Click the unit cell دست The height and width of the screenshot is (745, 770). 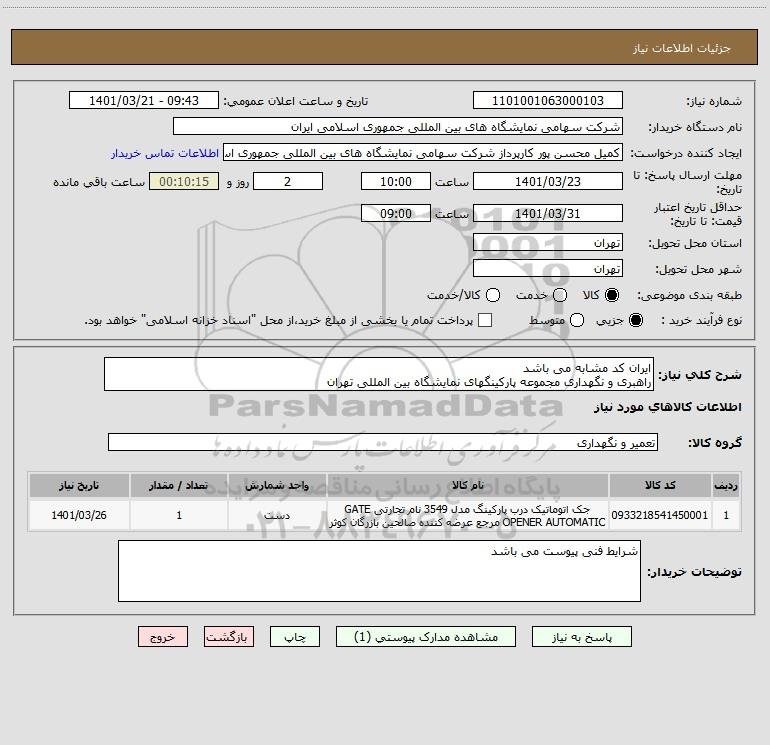click(277, 515)
